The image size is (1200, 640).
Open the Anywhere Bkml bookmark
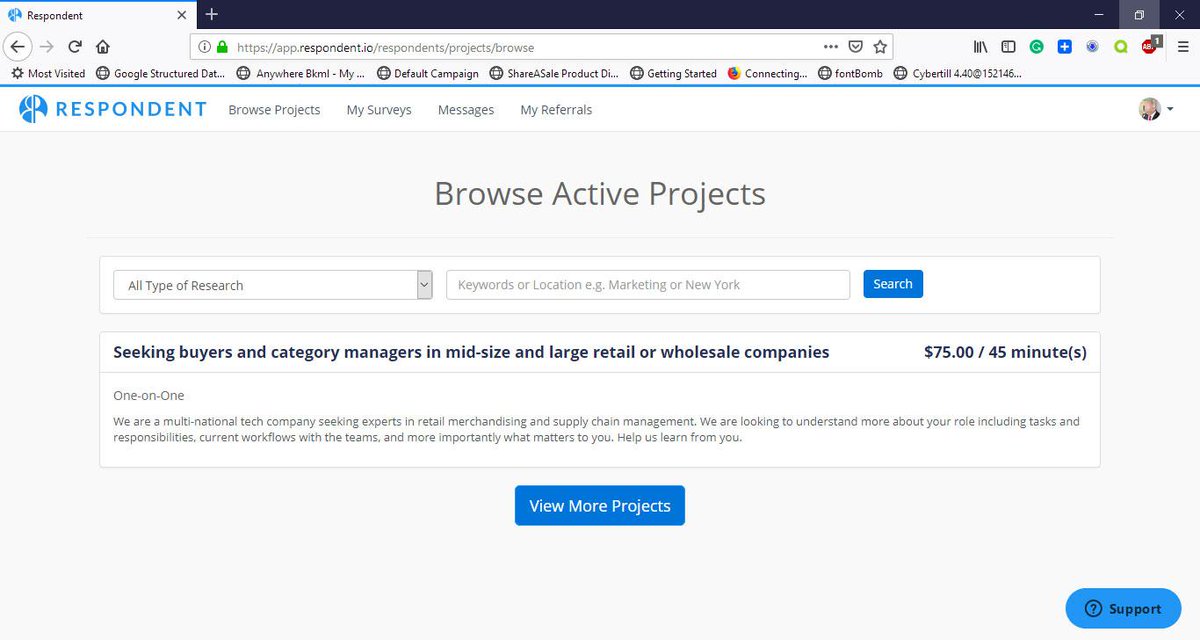(x=301, y=73)
